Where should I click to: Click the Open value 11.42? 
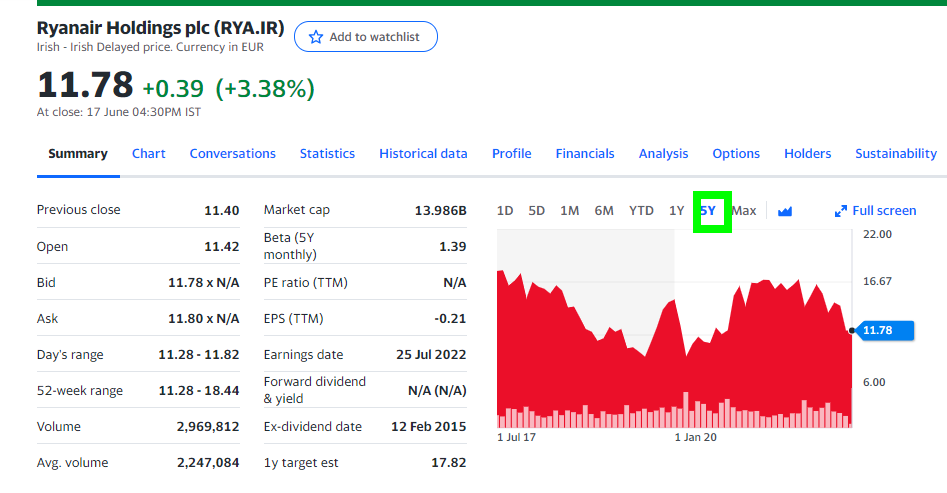tap(222, 246)
